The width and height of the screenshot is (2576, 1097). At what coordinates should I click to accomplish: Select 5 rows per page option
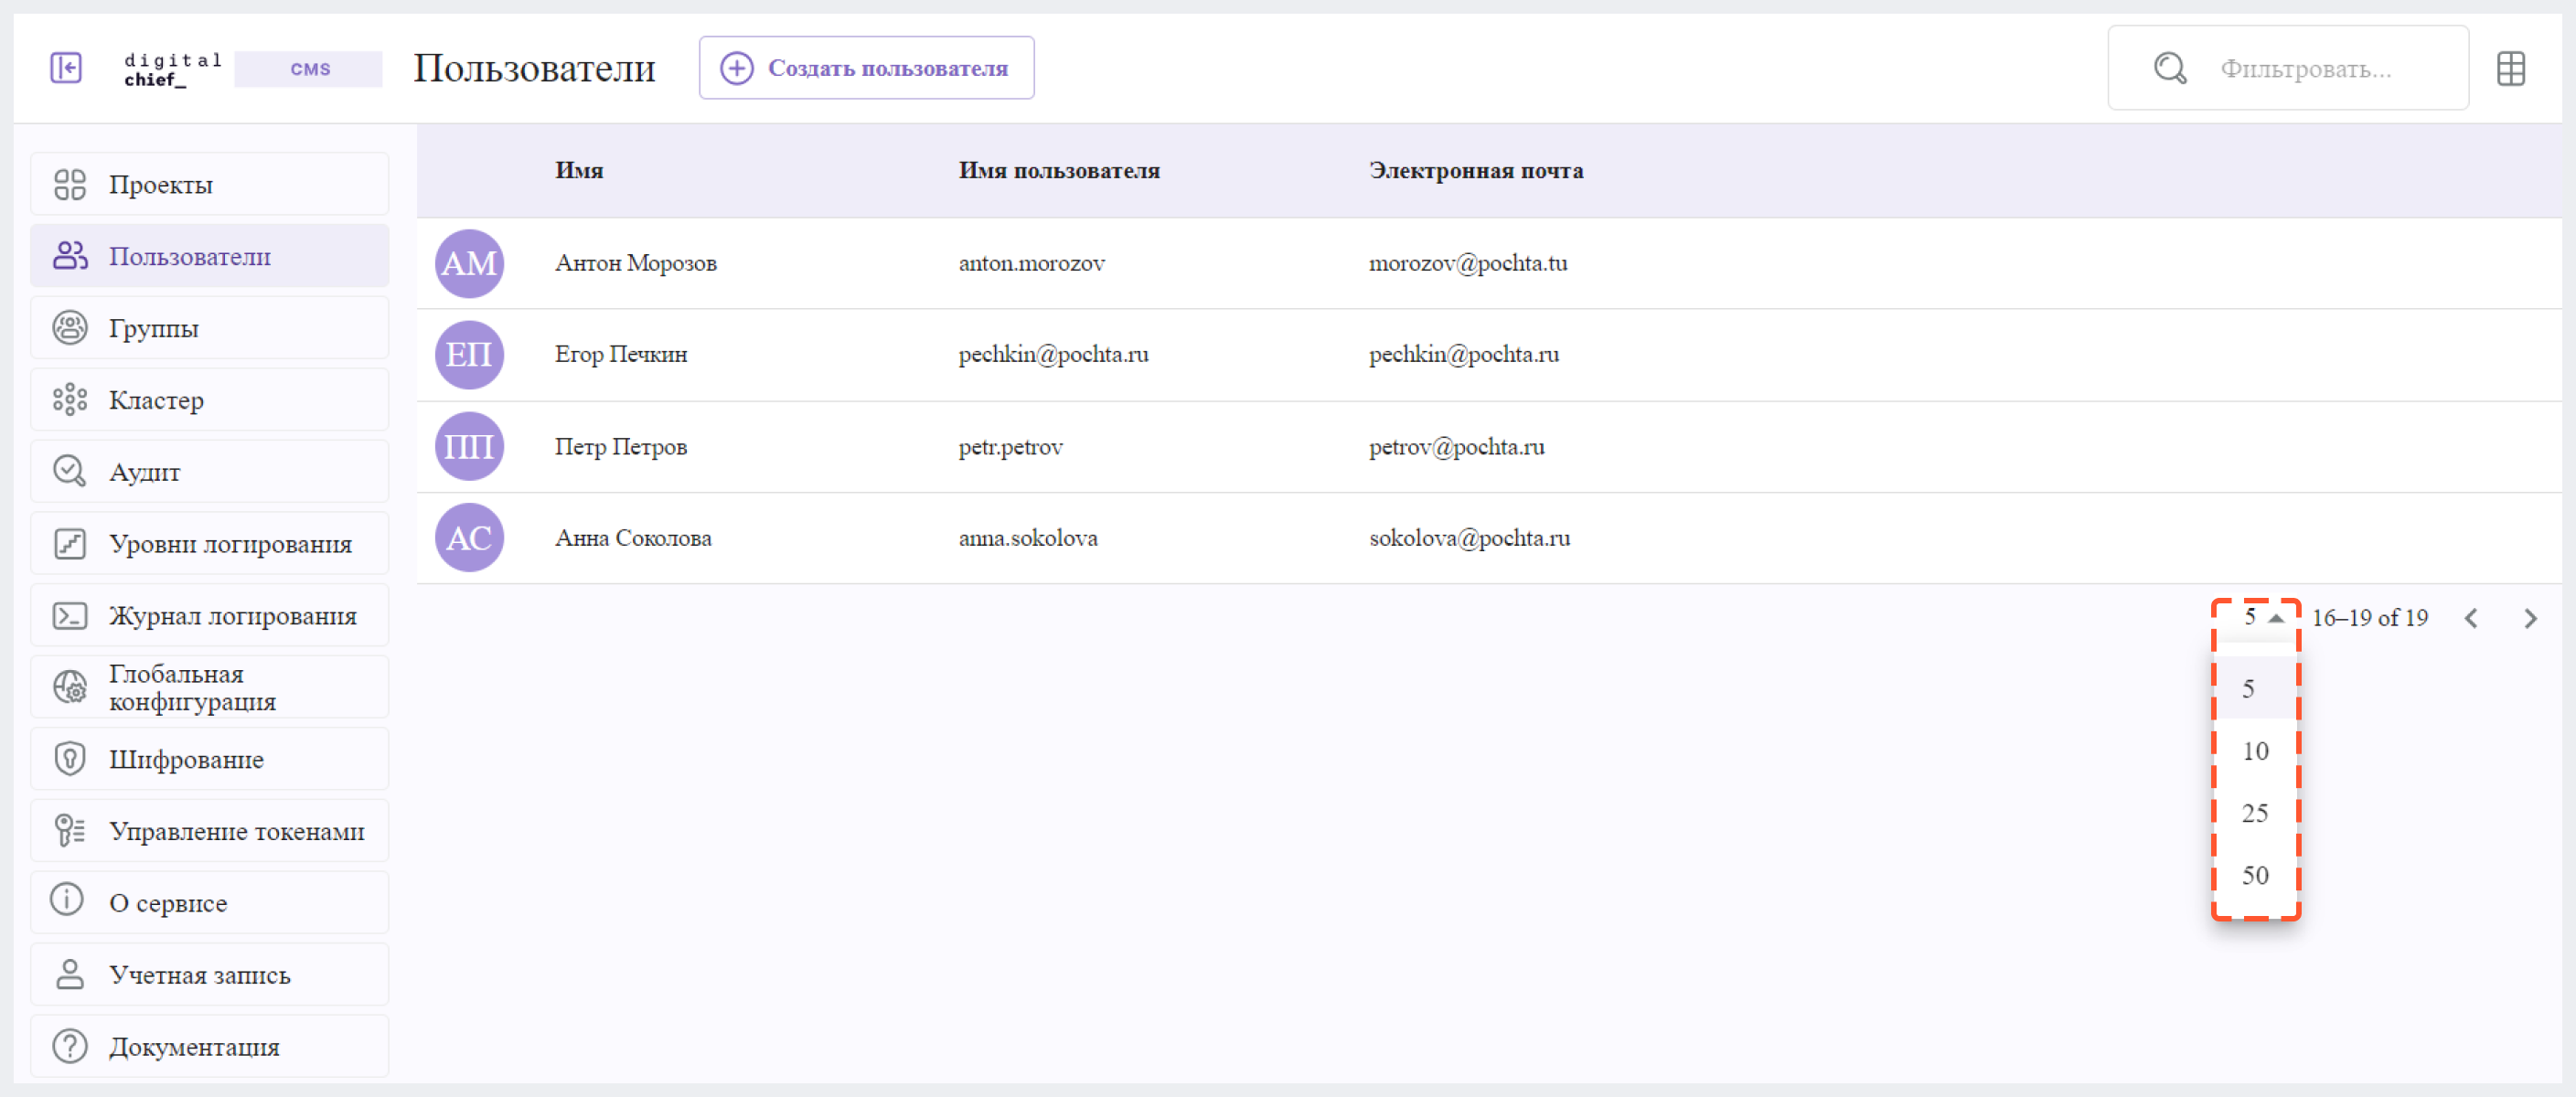tap(2255, 688)
